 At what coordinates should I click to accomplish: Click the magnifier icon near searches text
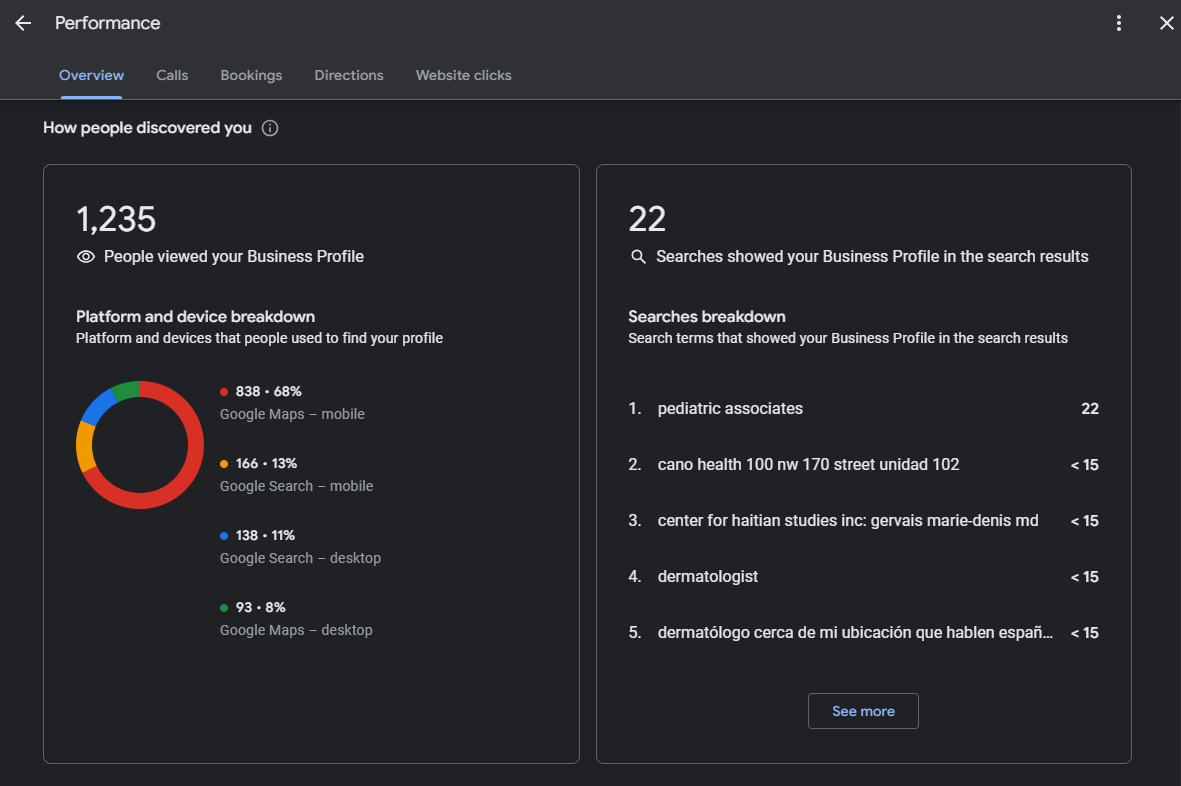(x=638, y=257)
